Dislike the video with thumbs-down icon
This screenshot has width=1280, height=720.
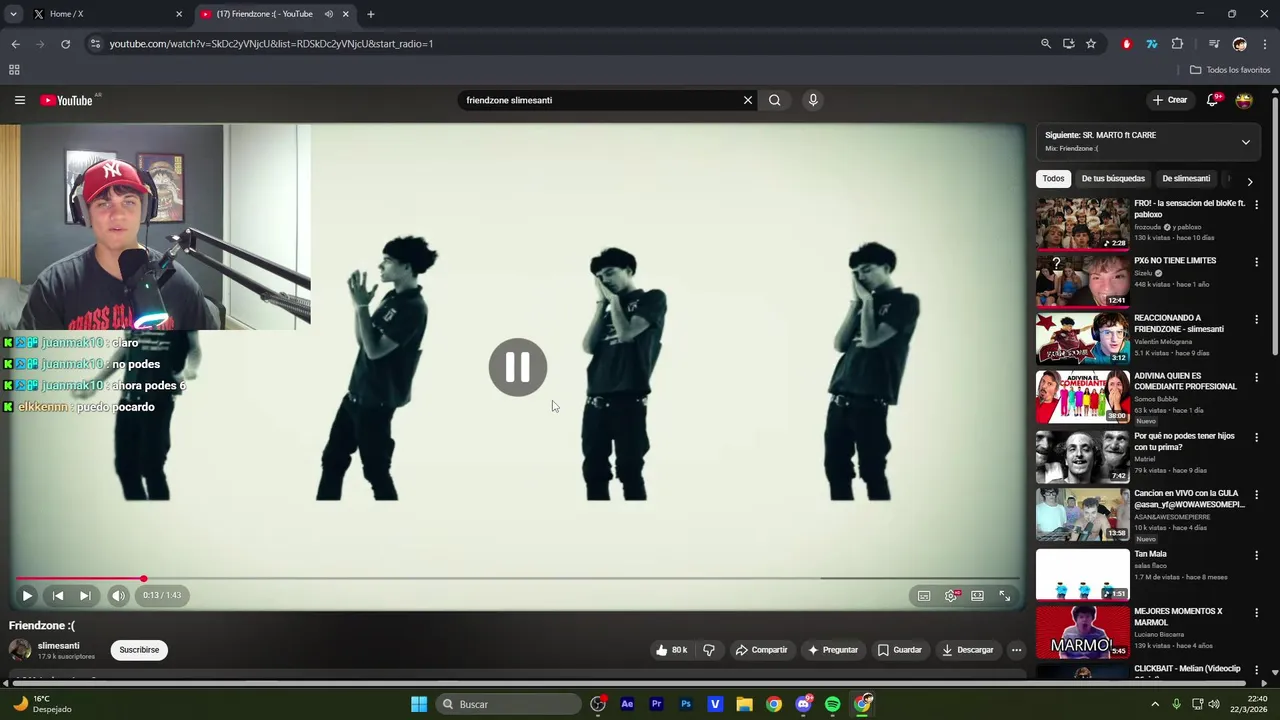coord(709,650)
